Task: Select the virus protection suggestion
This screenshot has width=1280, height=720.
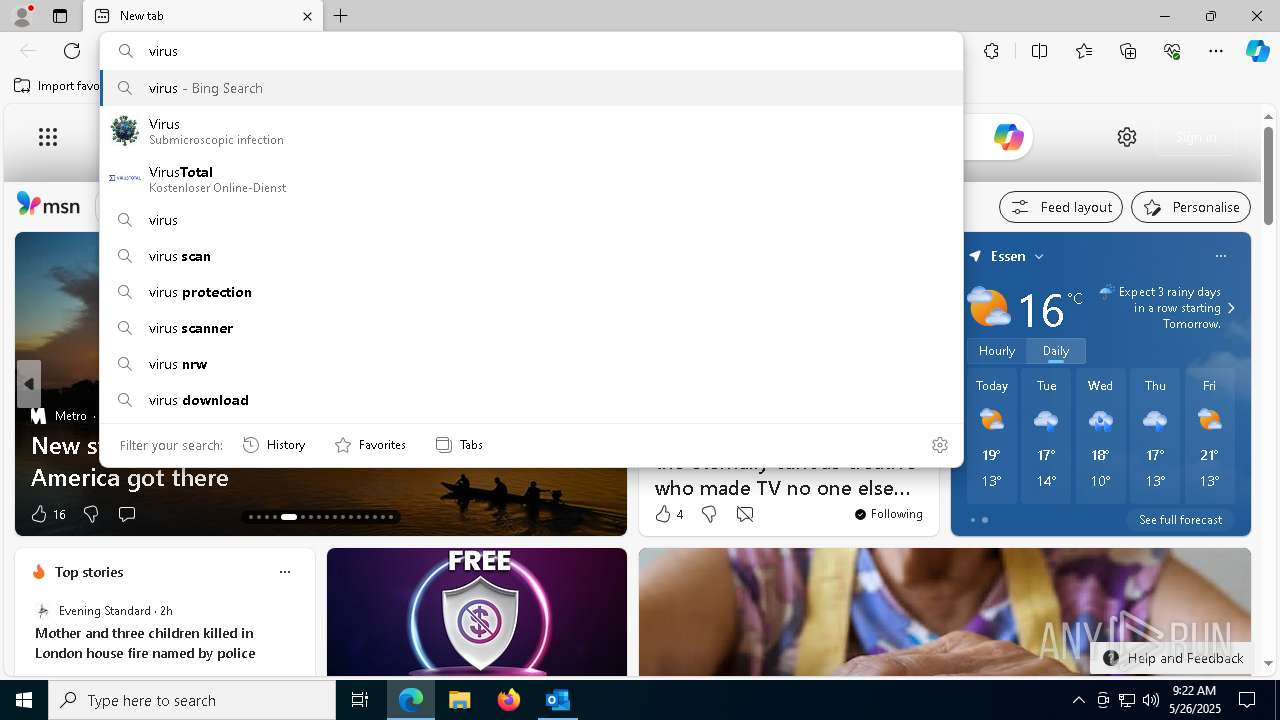Action: pyautogui.click(x=531, y=292)
